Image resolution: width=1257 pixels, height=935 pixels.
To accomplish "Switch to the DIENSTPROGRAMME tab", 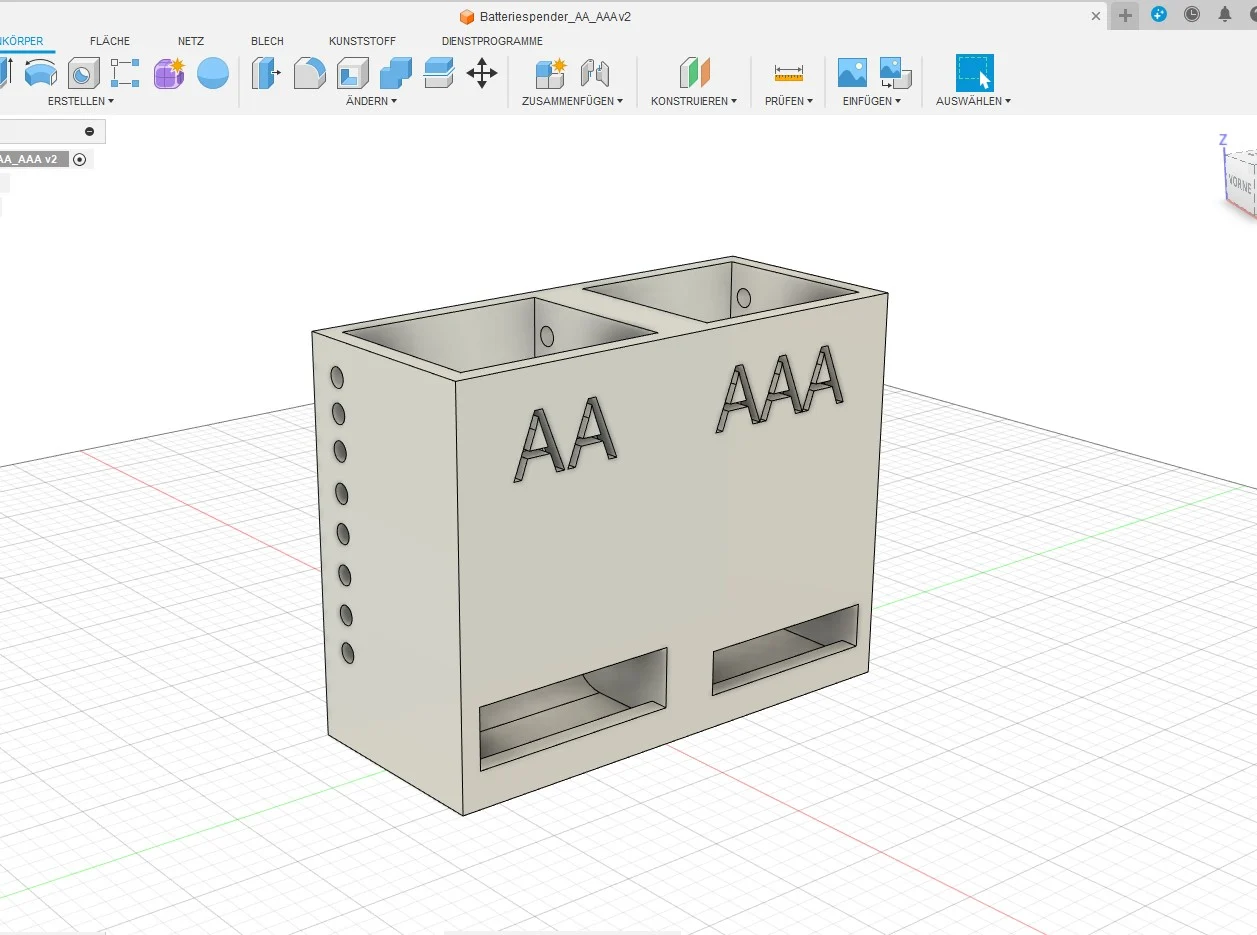I will click(x=492, y=41).
